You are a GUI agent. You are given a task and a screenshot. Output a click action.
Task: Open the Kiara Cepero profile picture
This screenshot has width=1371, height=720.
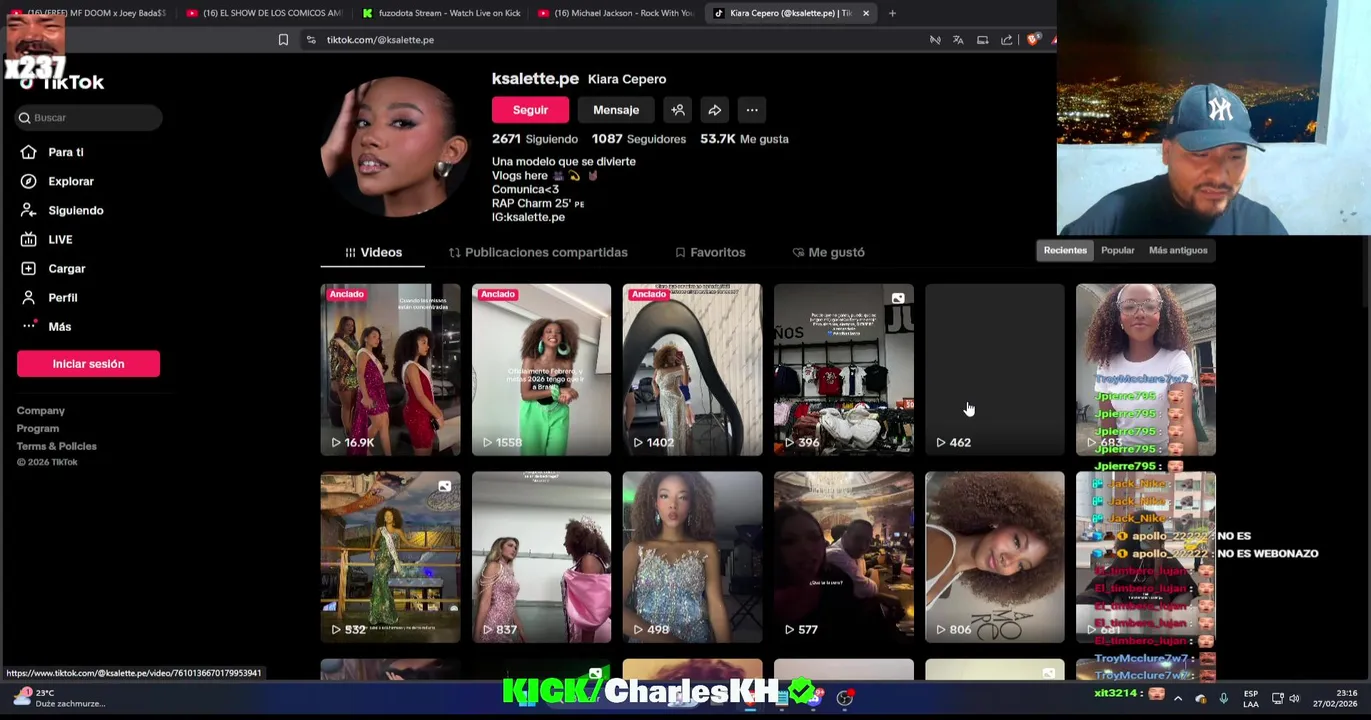pos(396,146)
